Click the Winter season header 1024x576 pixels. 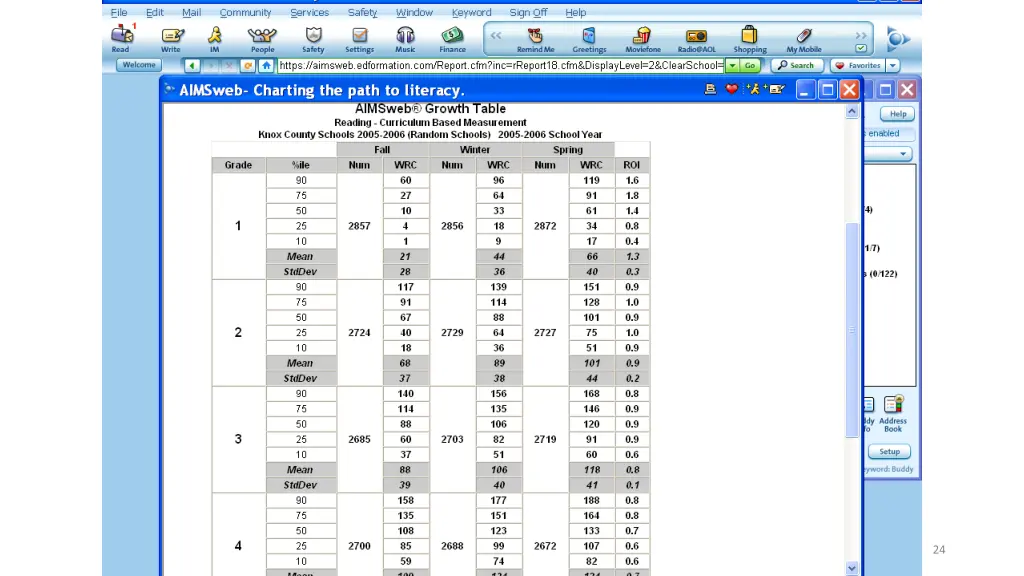pyautogui.click(x=475, y=150)
